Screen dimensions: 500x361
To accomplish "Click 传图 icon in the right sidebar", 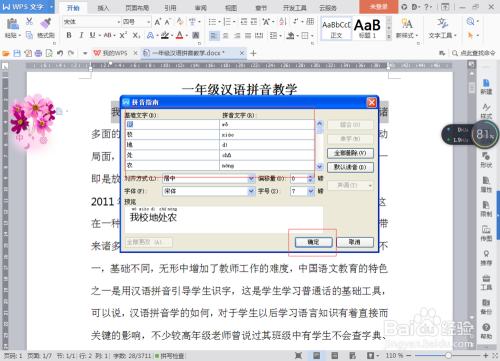I will pyautogui.click(x=486, y=234).
